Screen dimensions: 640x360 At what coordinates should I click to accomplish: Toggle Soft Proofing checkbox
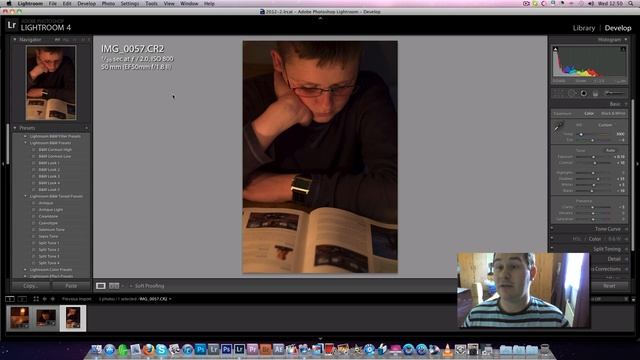(x=131, y=286)
